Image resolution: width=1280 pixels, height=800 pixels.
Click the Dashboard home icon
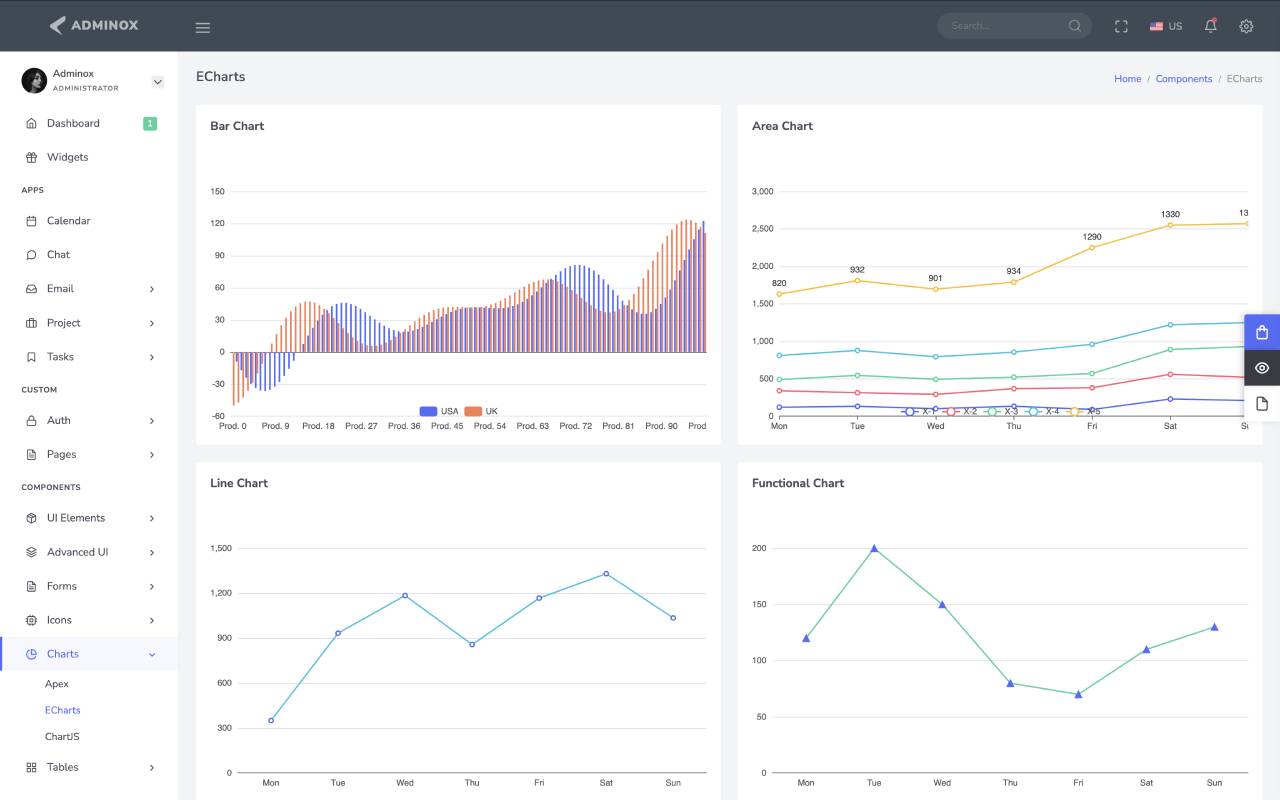(31, 123)
